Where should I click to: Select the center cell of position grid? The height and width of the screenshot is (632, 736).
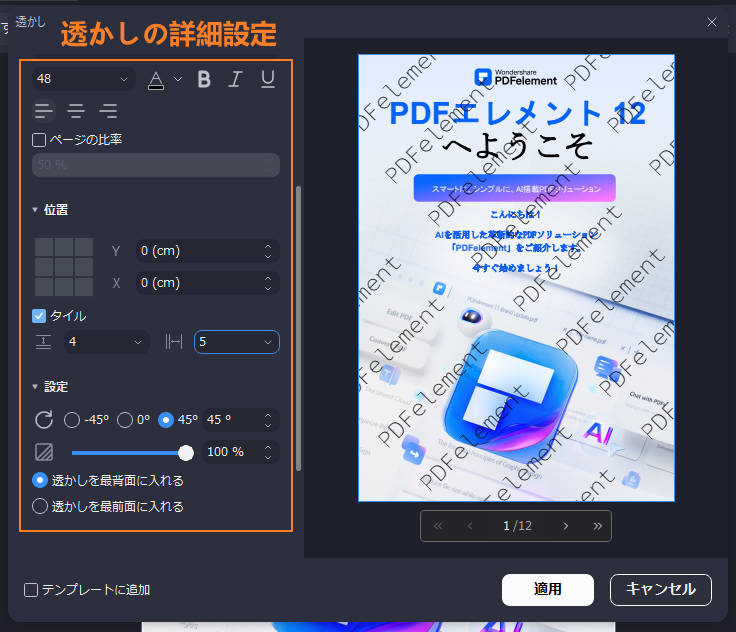coord(64,267)
